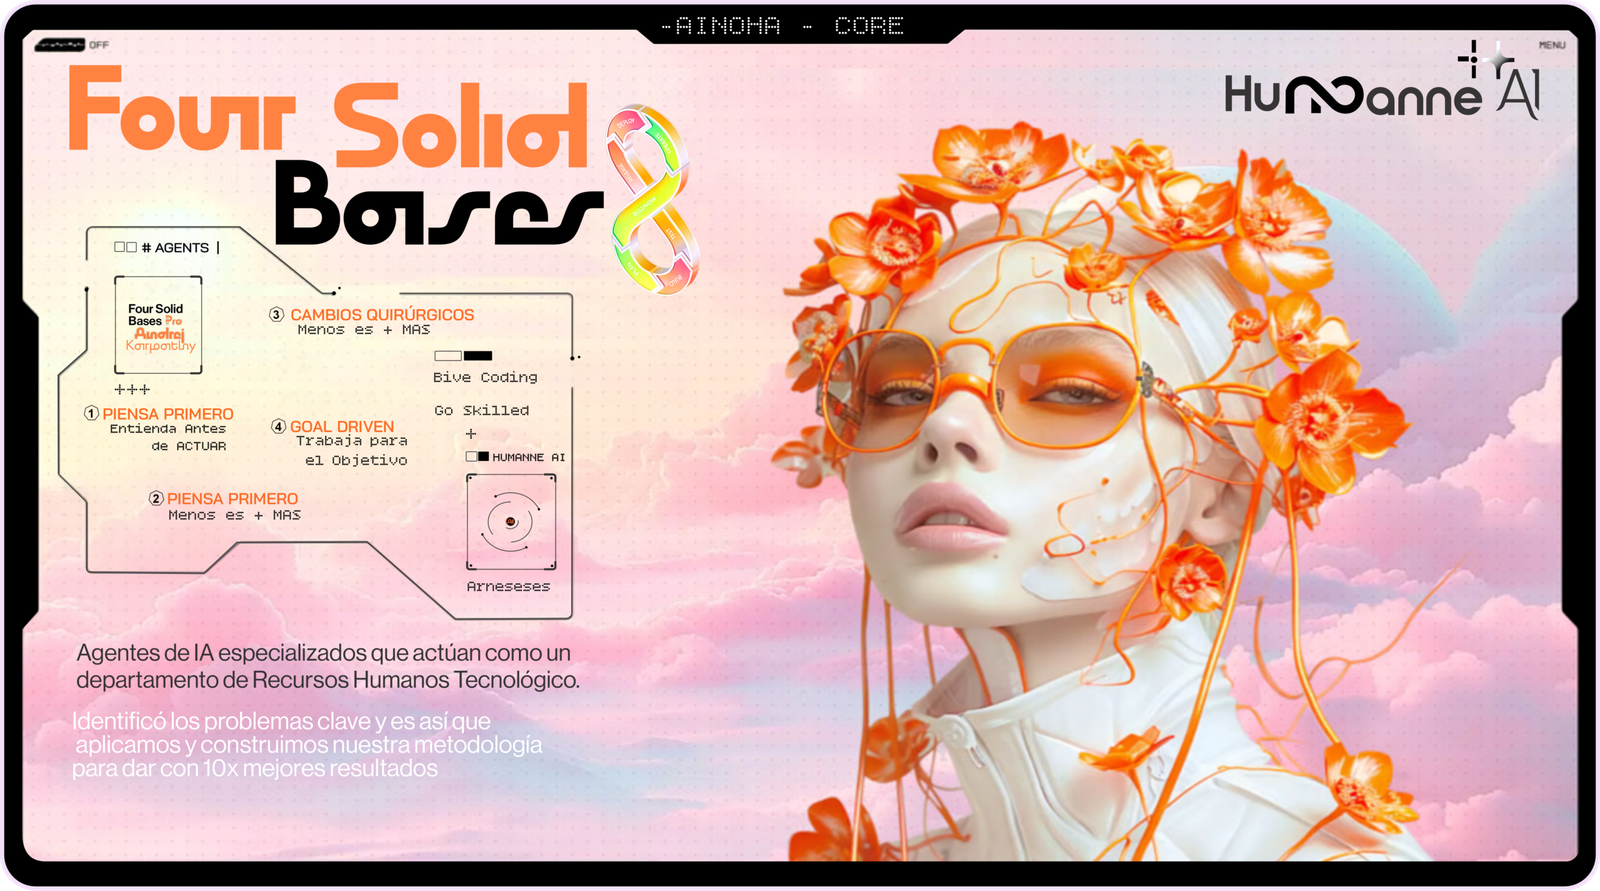Open the circular orbit radar icon
Viewport: 1600px width, 891px height.
(511, 522)
